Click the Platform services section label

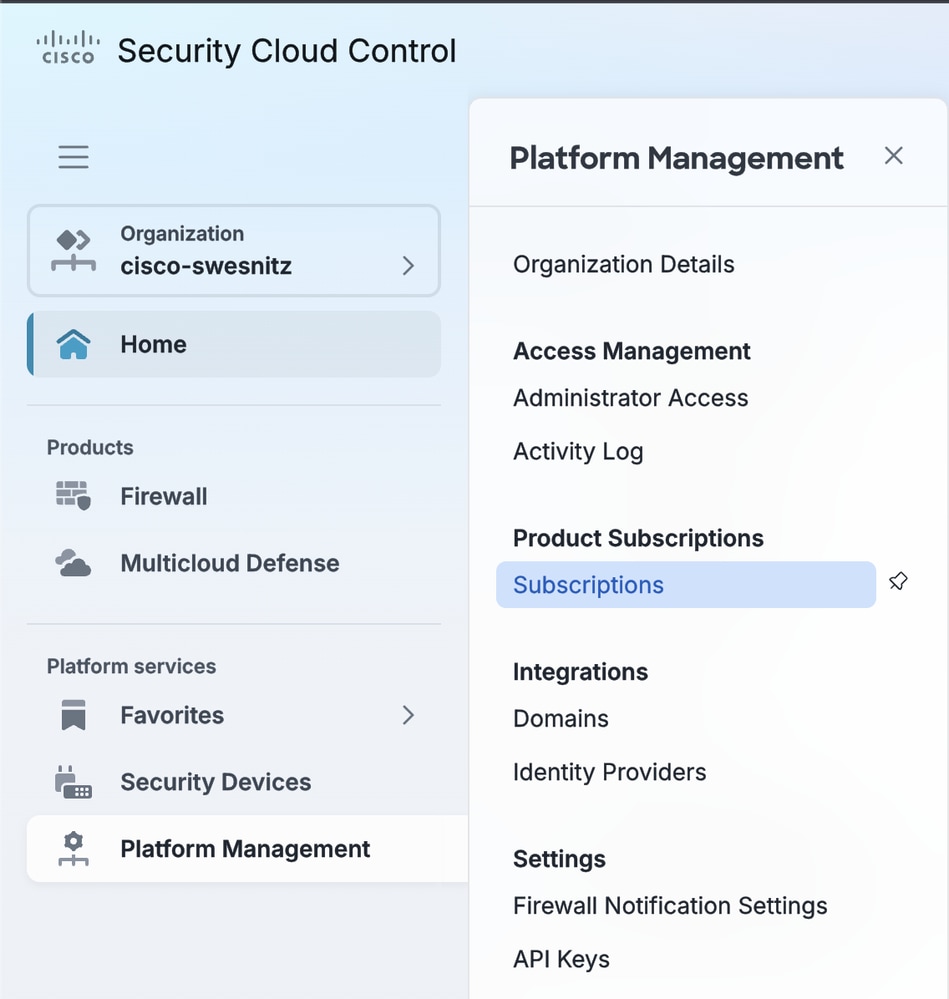[131, 666]
